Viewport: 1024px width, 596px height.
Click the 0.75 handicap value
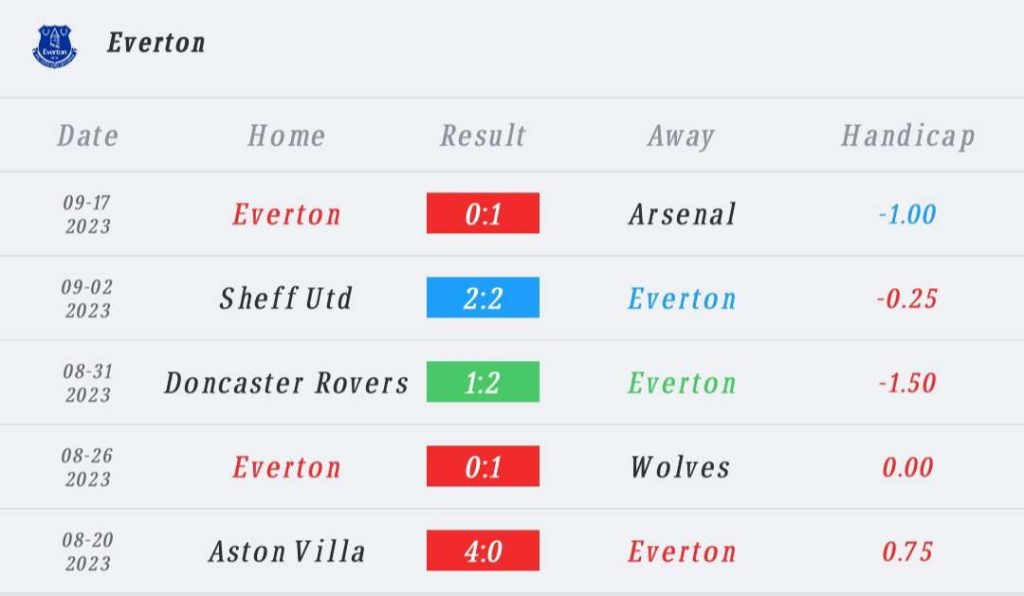pos(907,551)
